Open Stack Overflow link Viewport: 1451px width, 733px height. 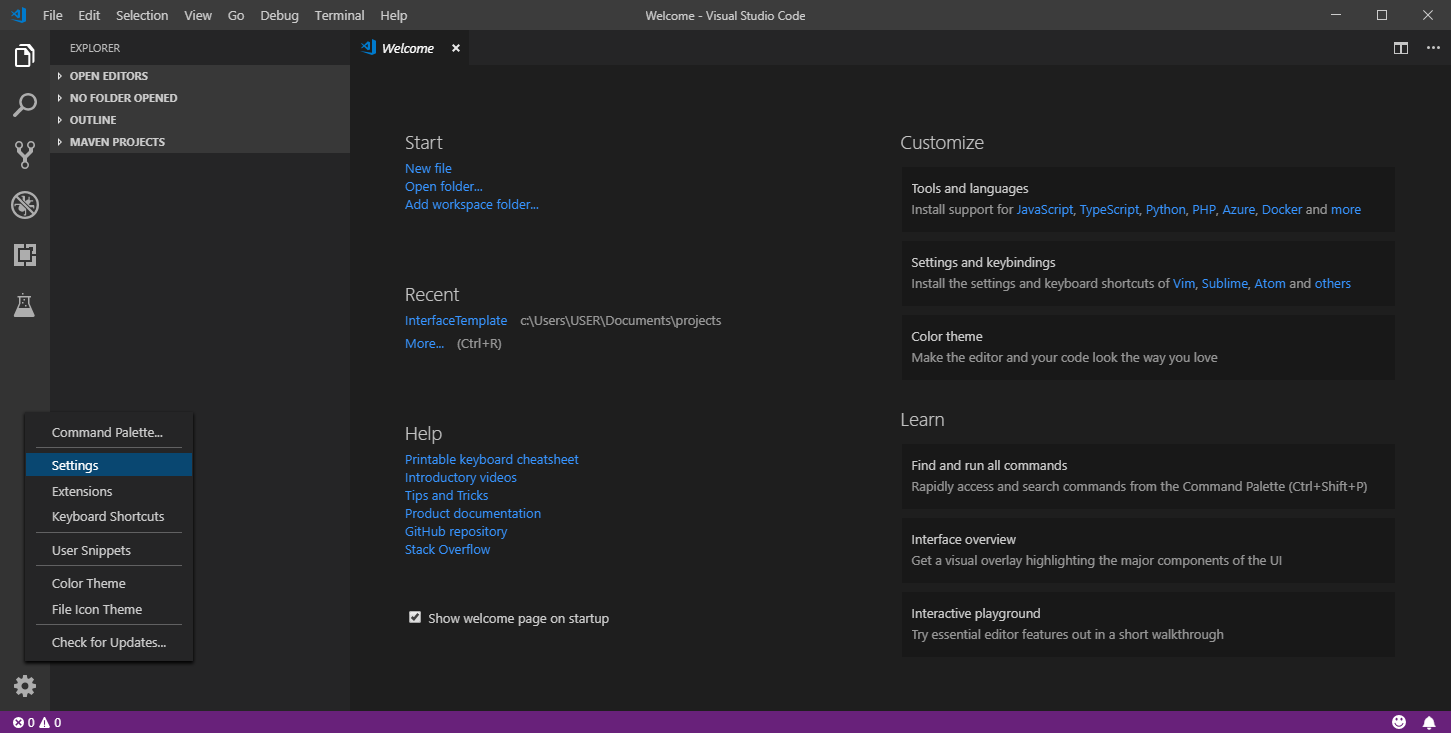pos(447,549)
